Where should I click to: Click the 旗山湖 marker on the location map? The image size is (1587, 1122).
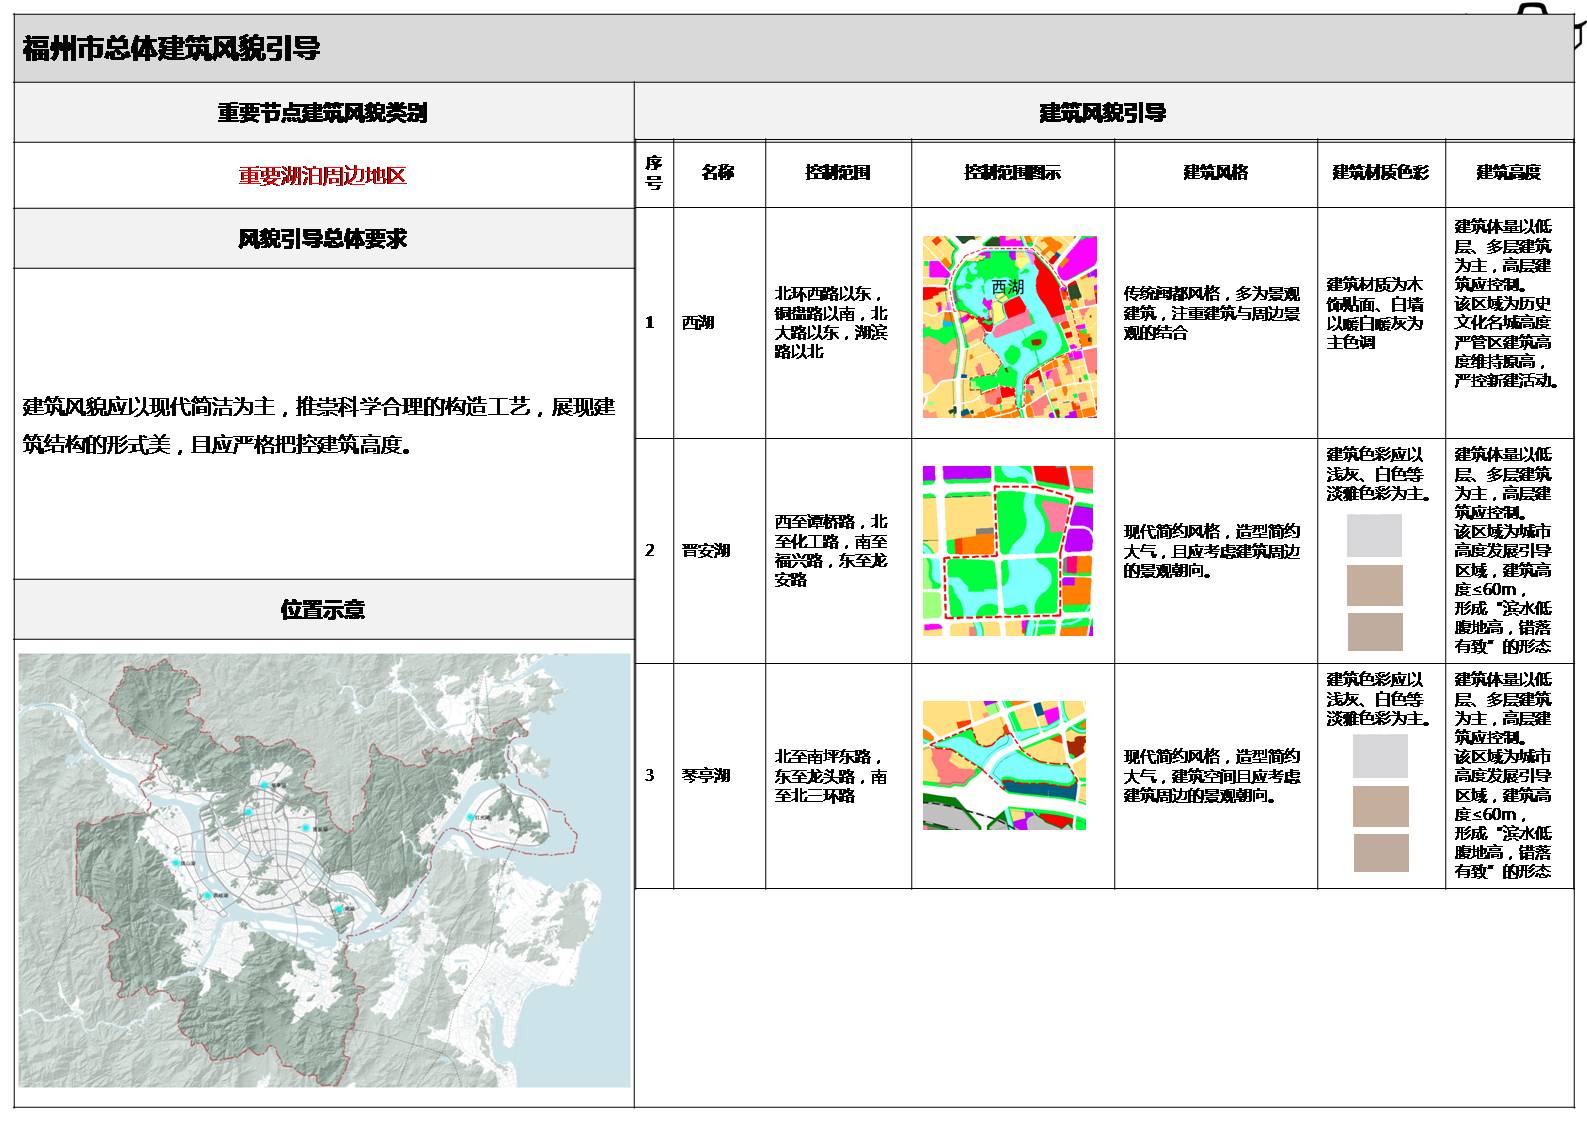pyautogui.click(x=175, y=862)
